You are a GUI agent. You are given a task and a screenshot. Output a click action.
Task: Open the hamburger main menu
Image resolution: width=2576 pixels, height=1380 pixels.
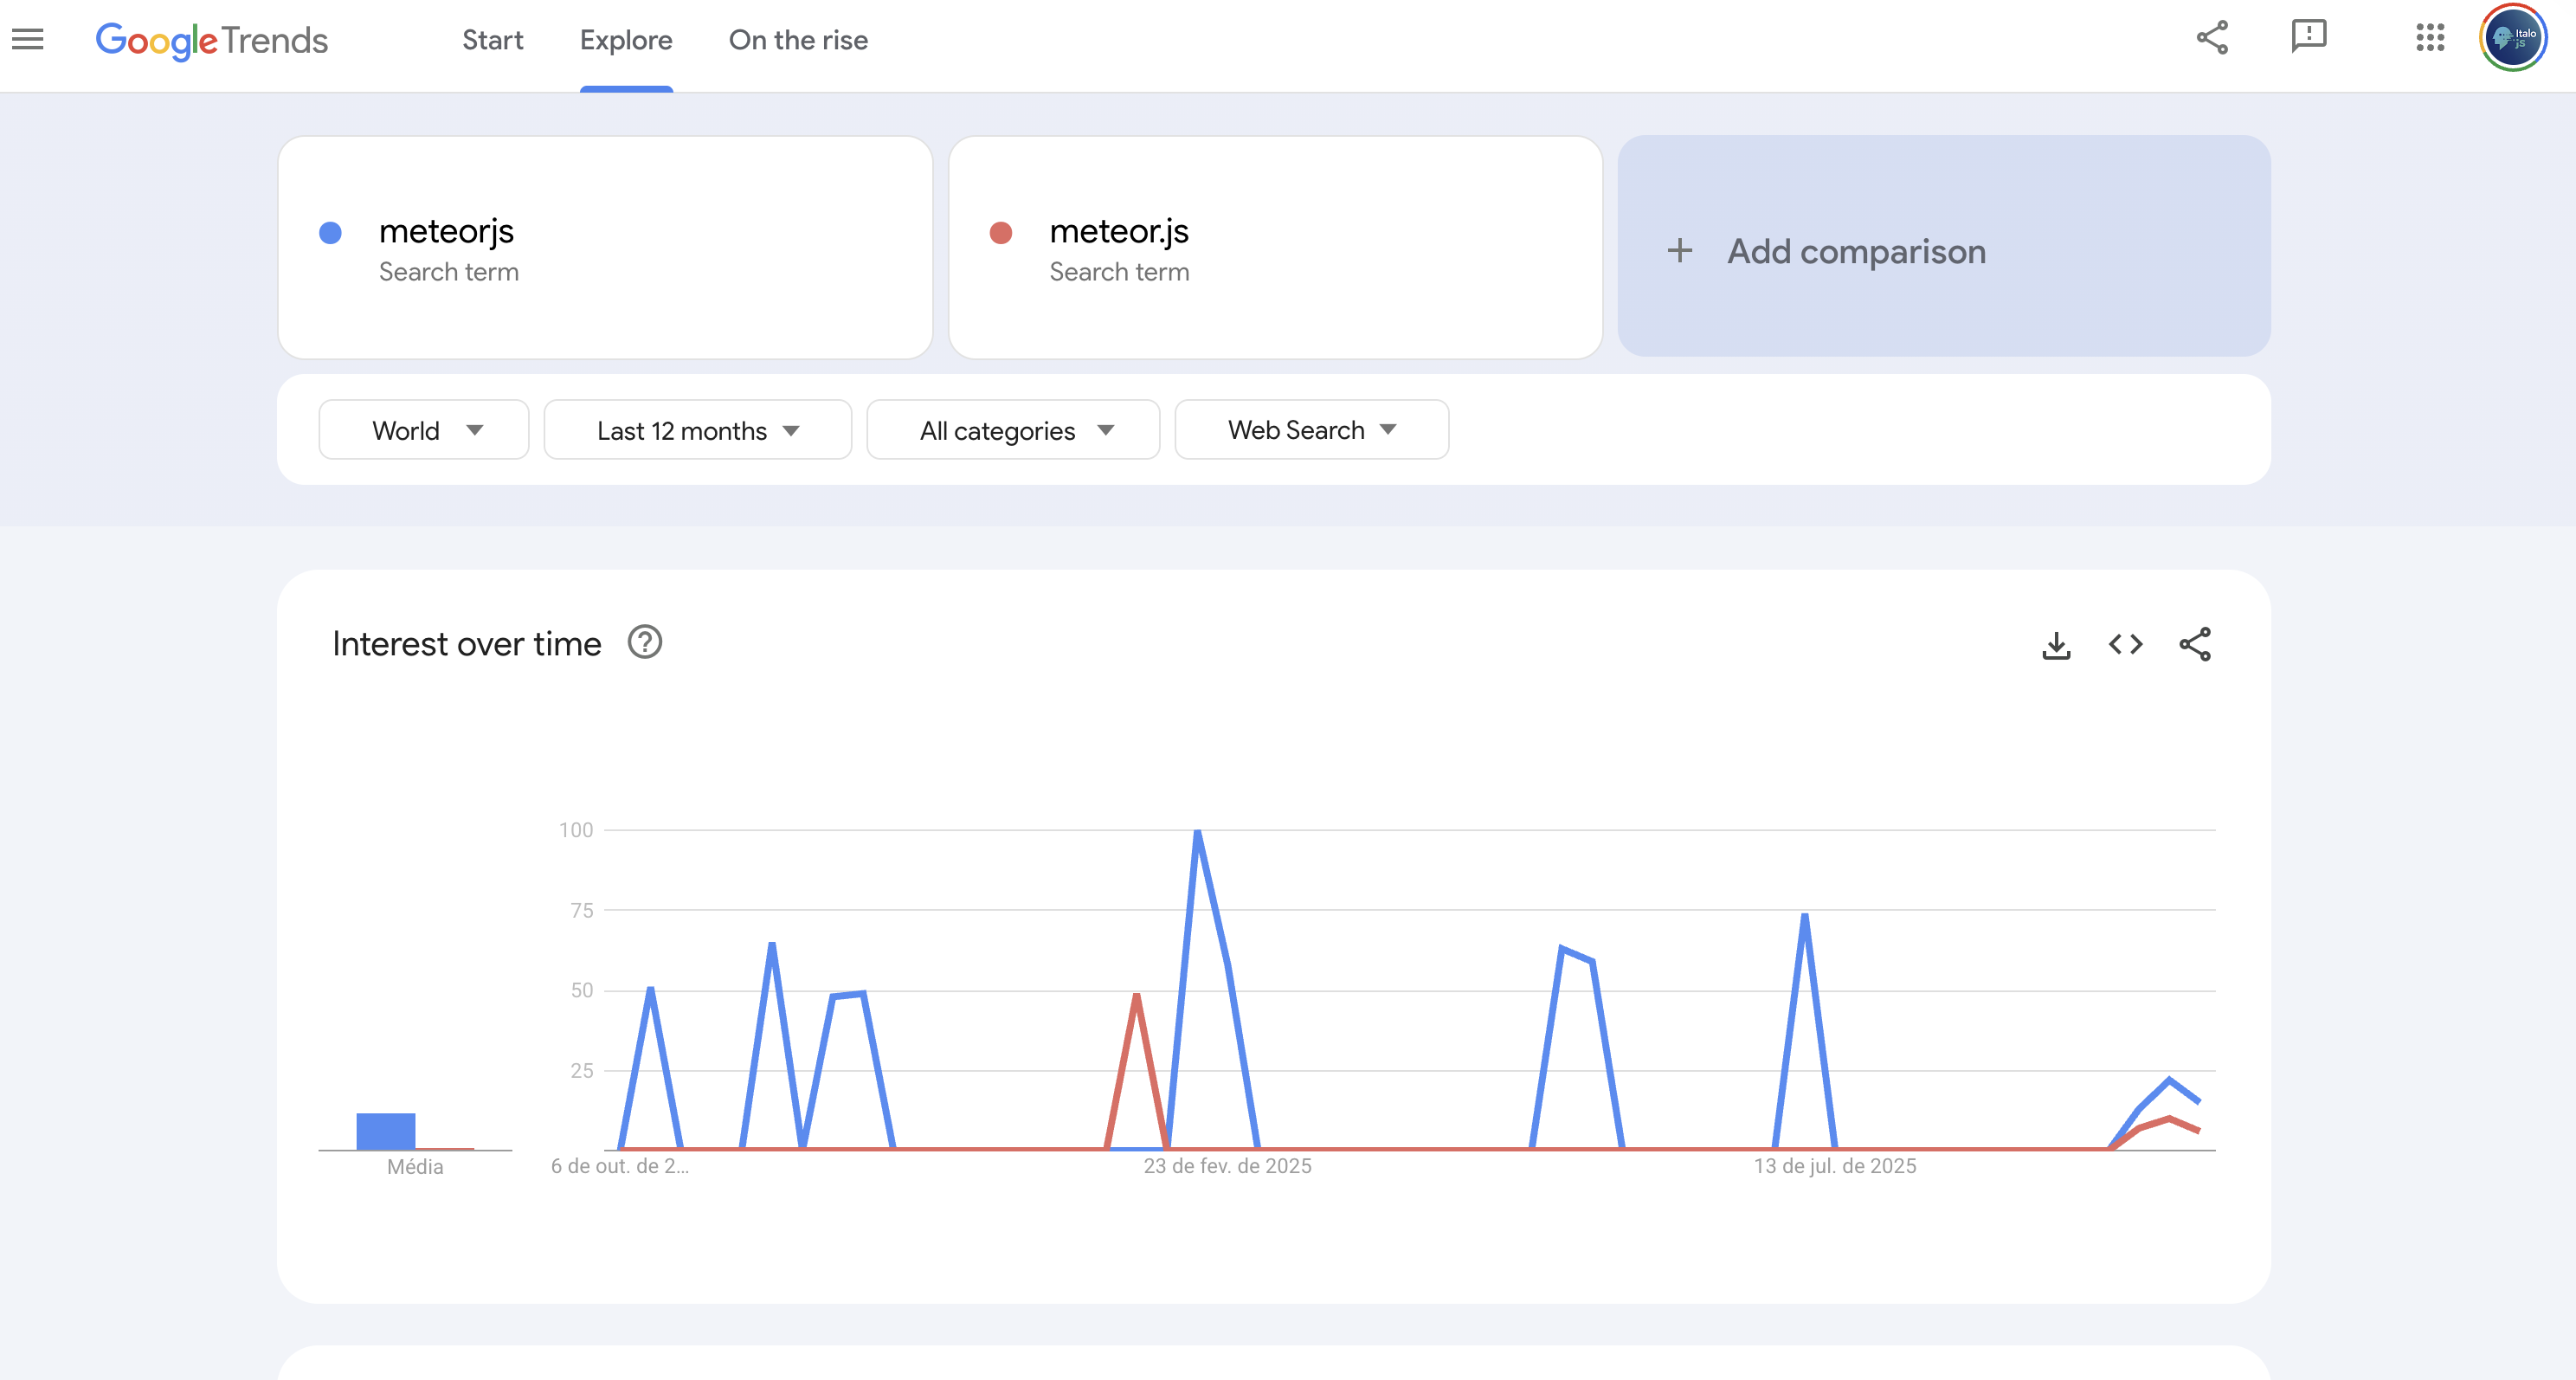point(28,40)
